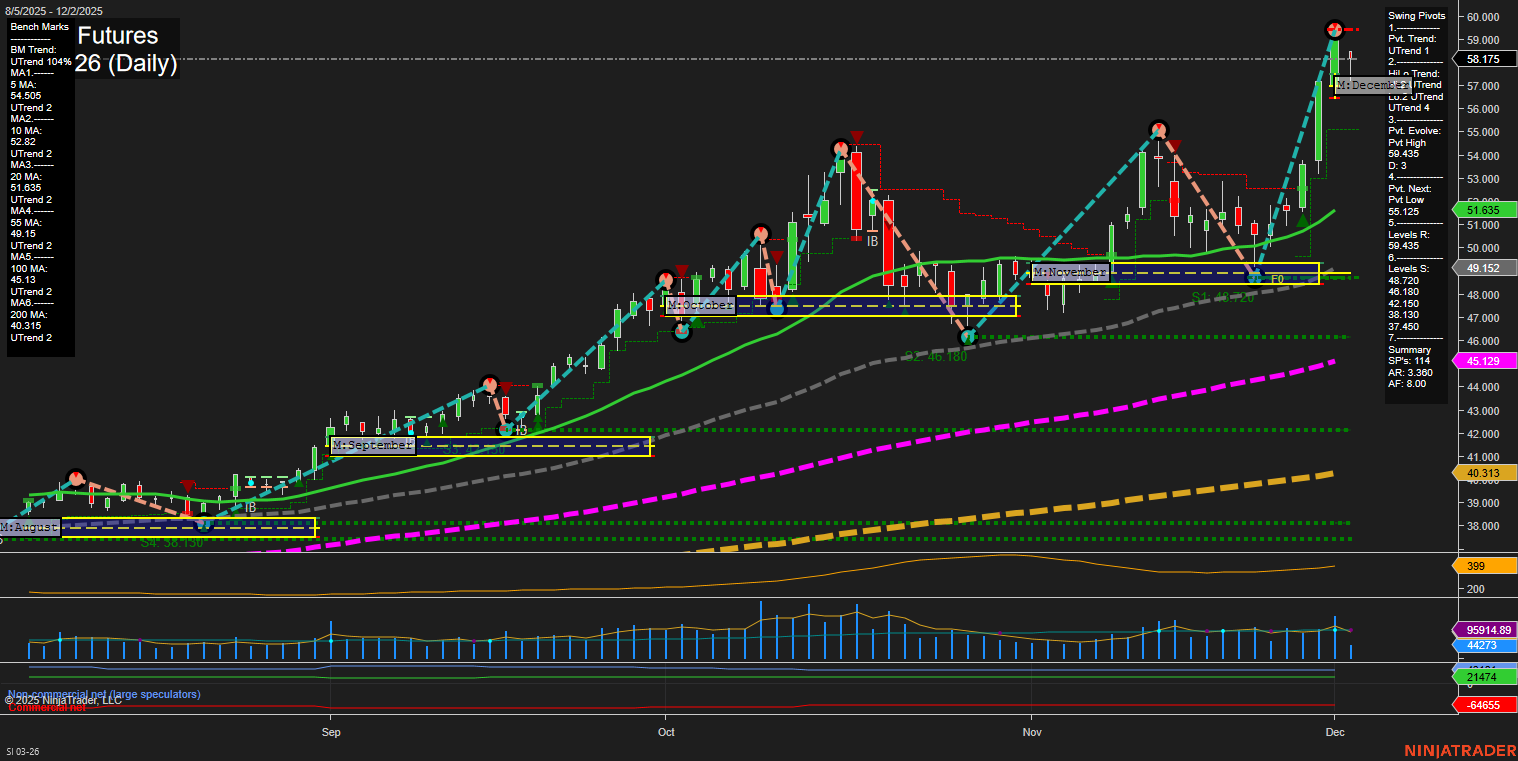Click the blue 44273 volume tag
This screenshot has height=761, width=1518.
tap(1482, 645)
